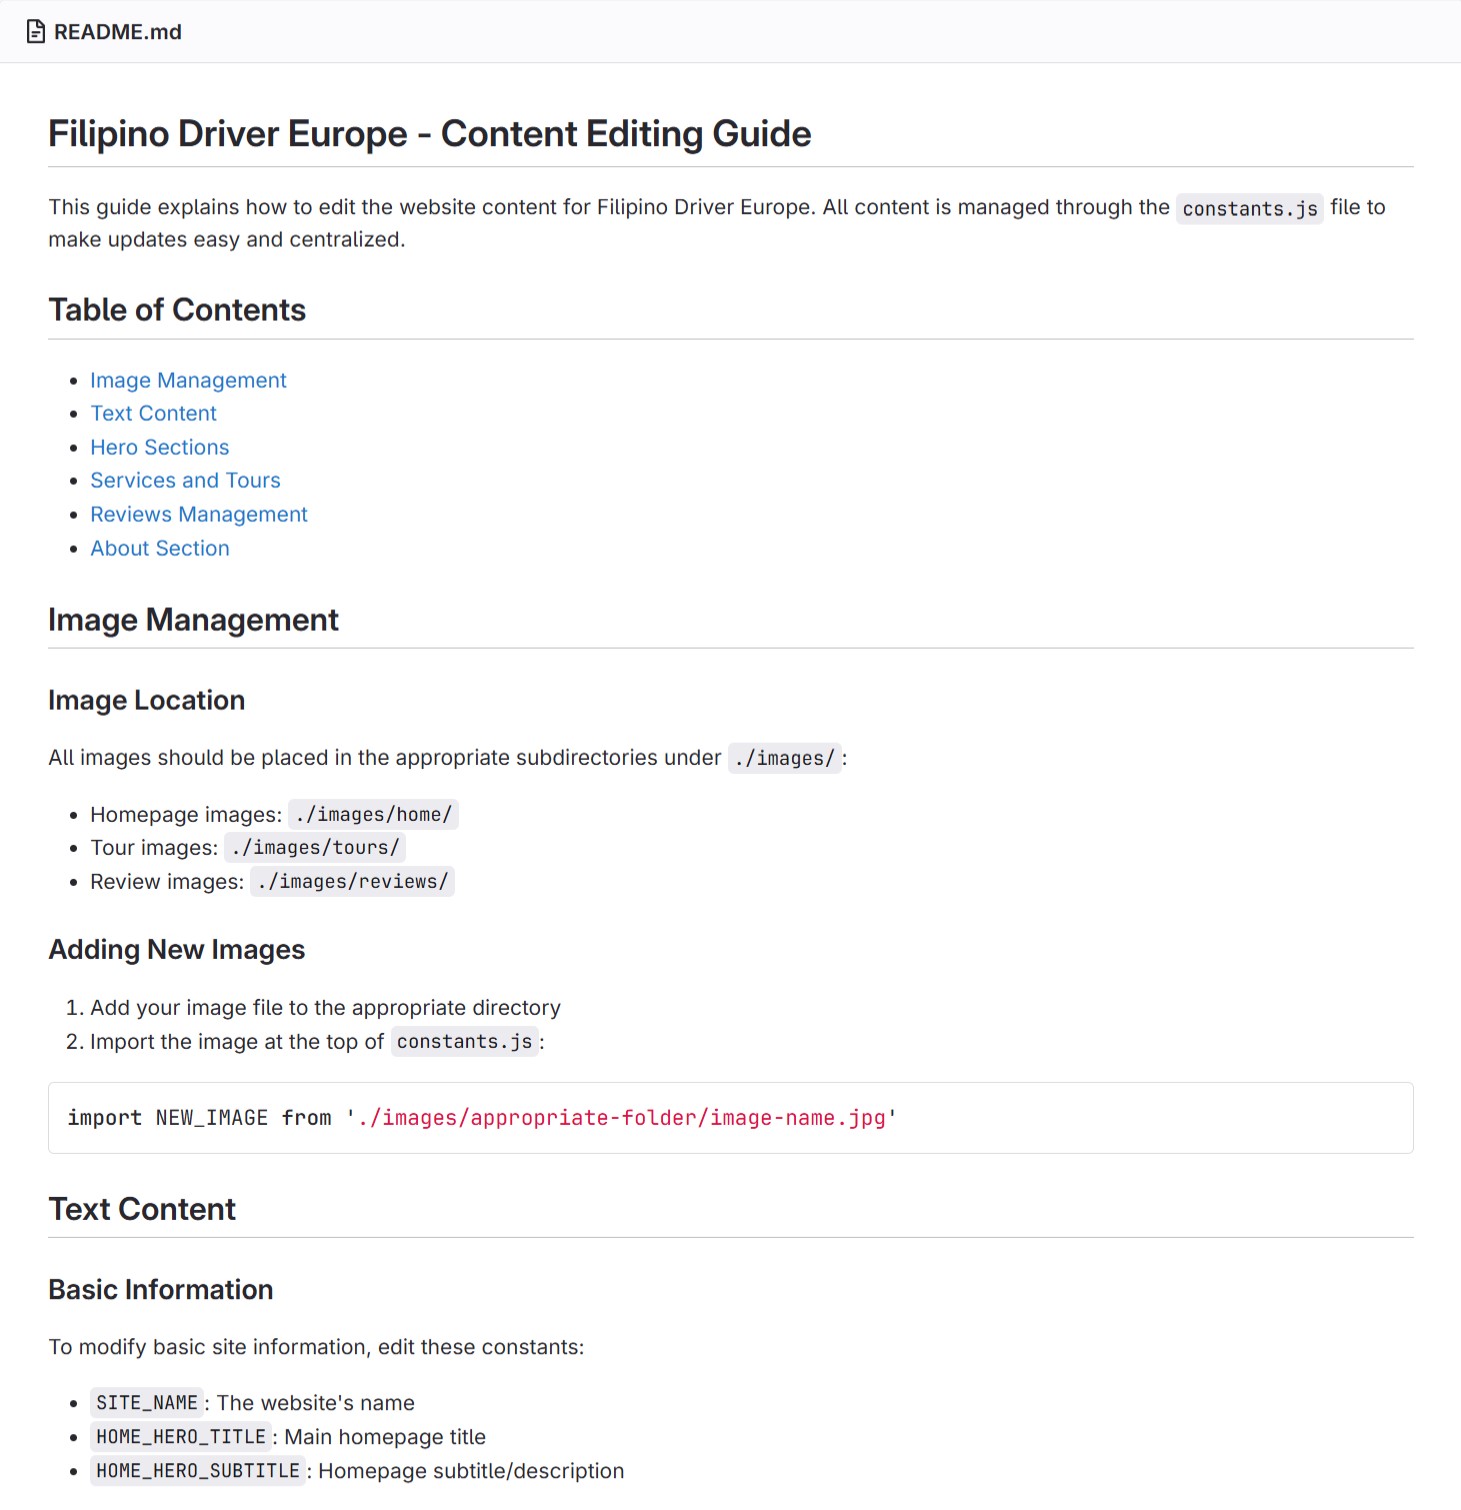The width and height of the screenshot is (1461, 1510).
Task: Click the README.md file icon
Action: click(x=36, y=32)
